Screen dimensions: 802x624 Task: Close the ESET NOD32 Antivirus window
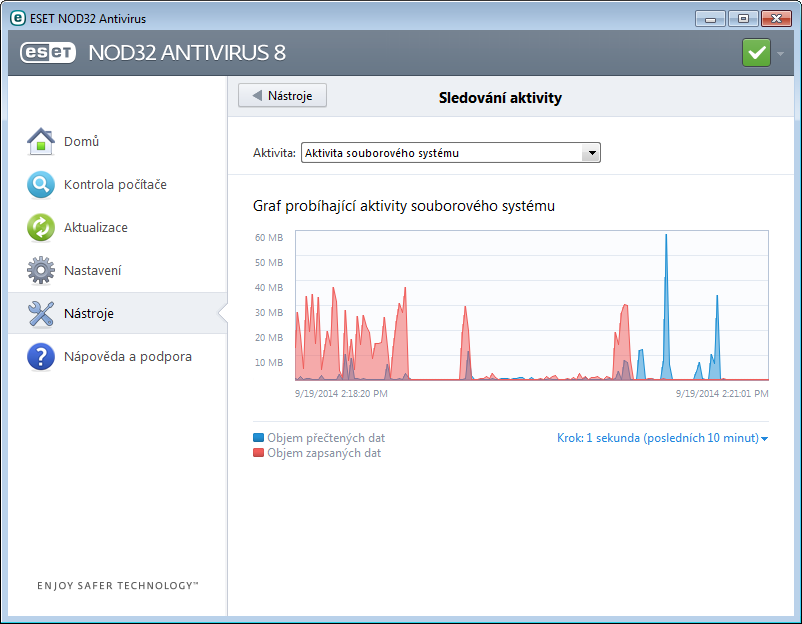point(776,19)
